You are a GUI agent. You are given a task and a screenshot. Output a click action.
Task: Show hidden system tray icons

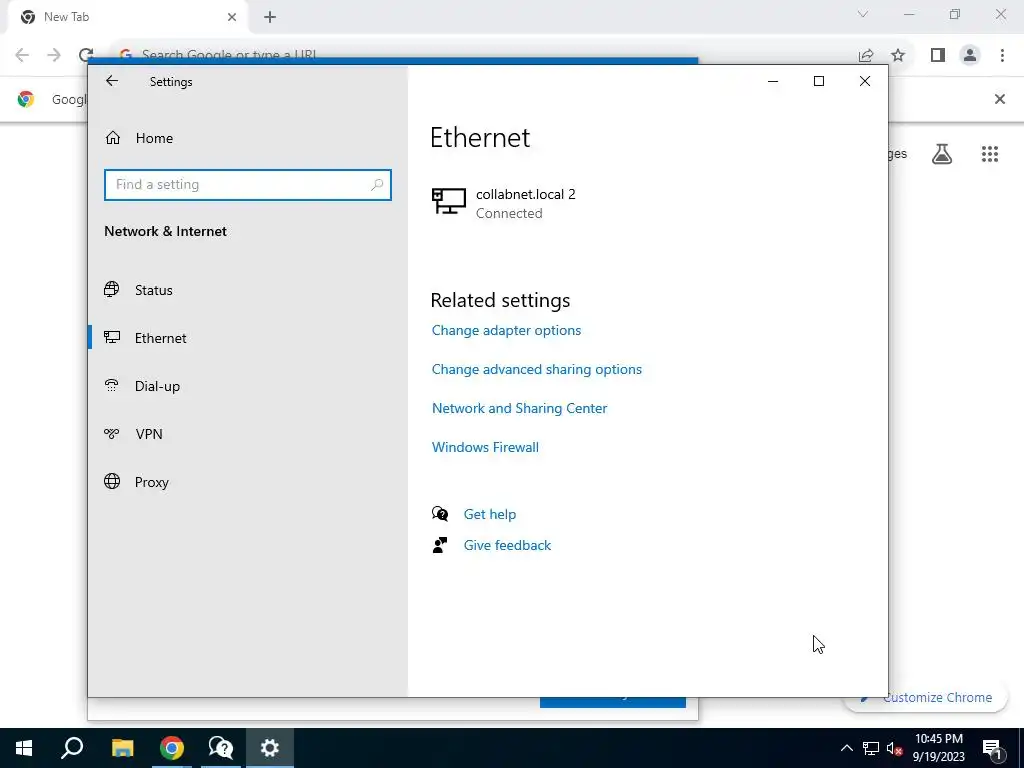coord(846,748)
